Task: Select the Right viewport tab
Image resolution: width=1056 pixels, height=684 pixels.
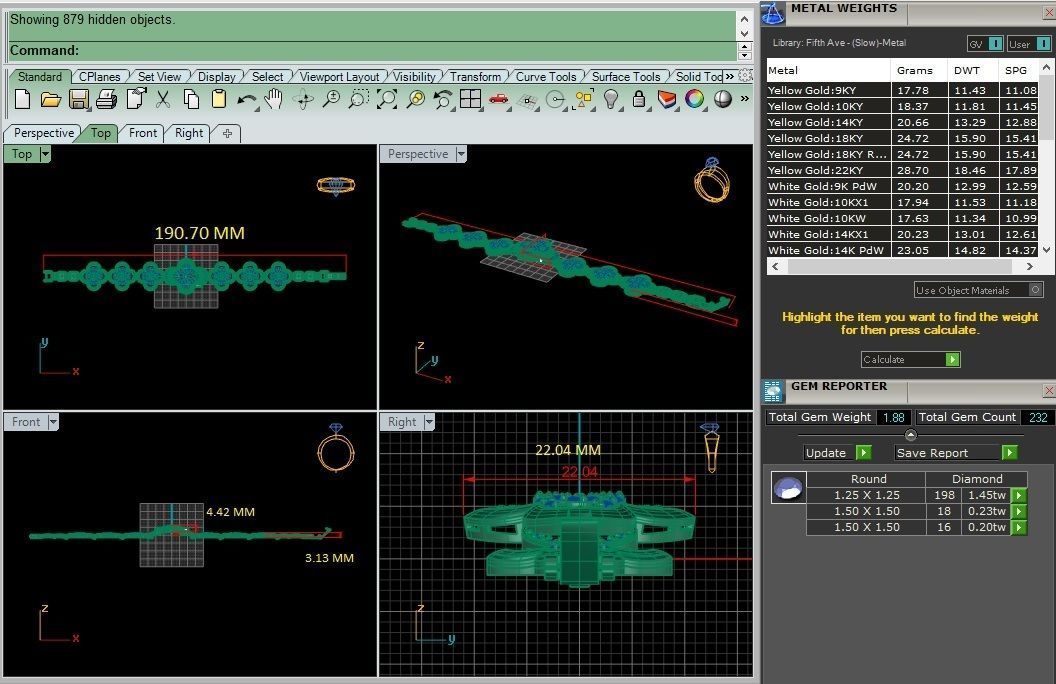Action: (189, 133)
